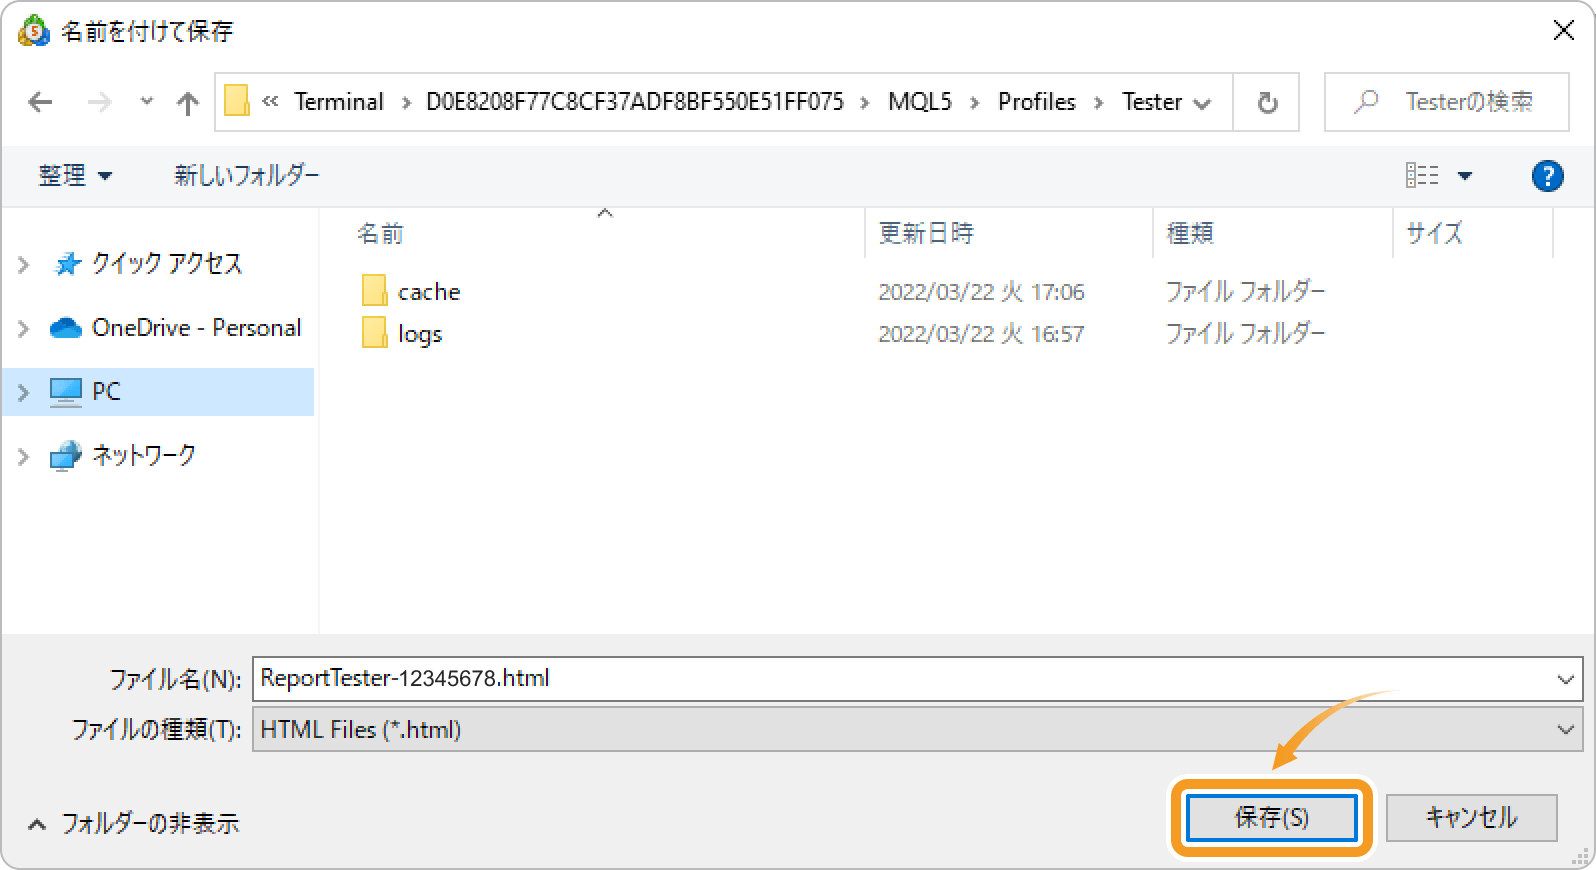Click the MetaTrader icon in title bar
Viewport: 1596px width, 870px height.
pos(33,31)
